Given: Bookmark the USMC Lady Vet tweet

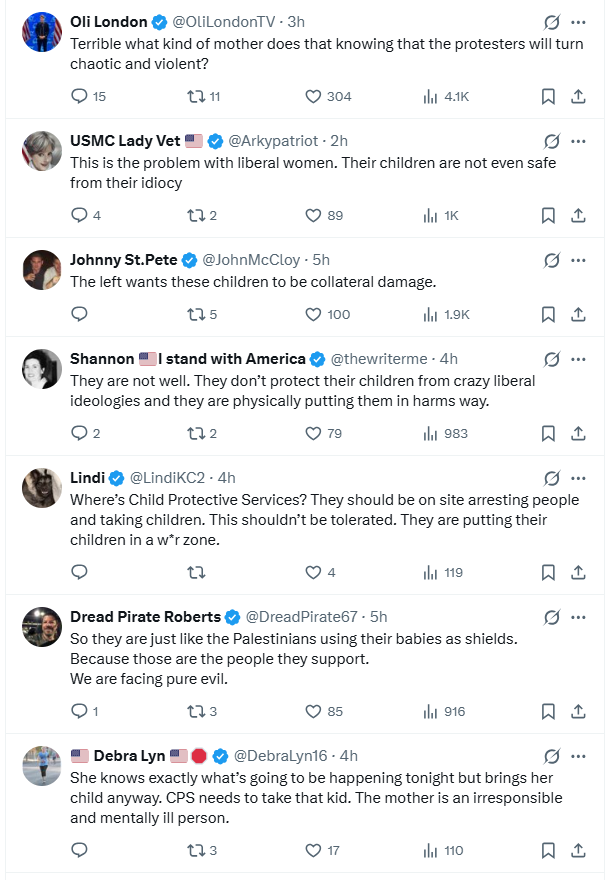Looking at the screenshot, I should (x=548, y=215).
